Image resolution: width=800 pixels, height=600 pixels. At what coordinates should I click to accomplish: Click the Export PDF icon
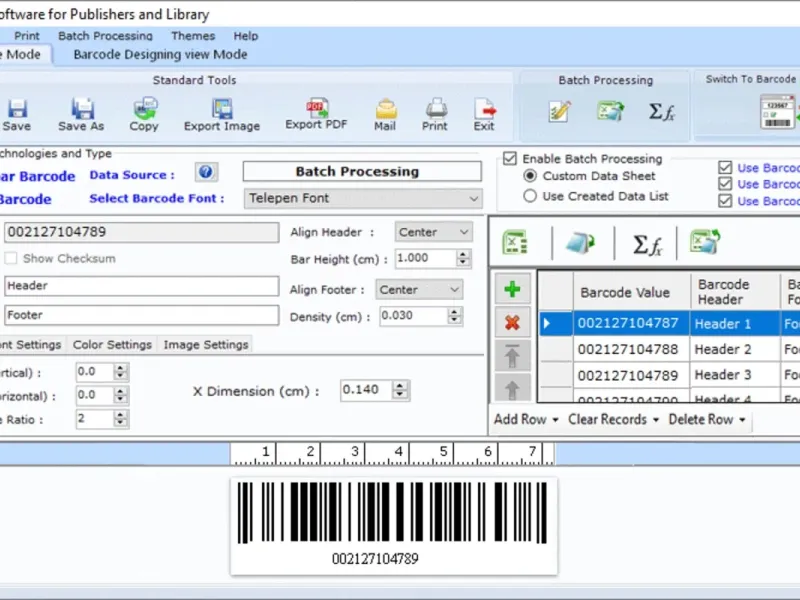click(x=317, y=107)
